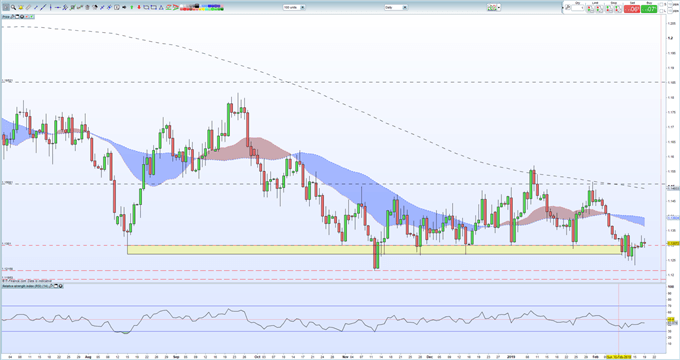680x360 pixels.
Task: Select the magnifier zoom tool
Action: coord(13,7)
